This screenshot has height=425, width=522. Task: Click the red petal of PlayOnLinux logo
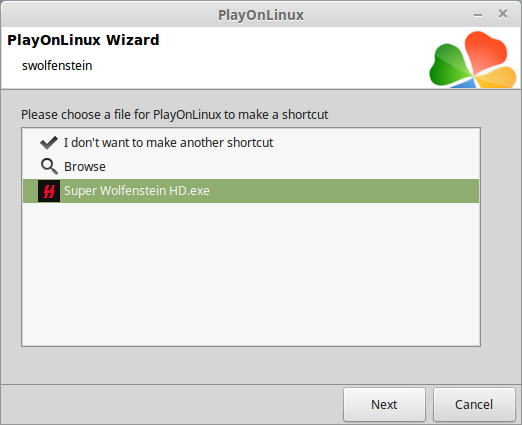click(486, 51)
